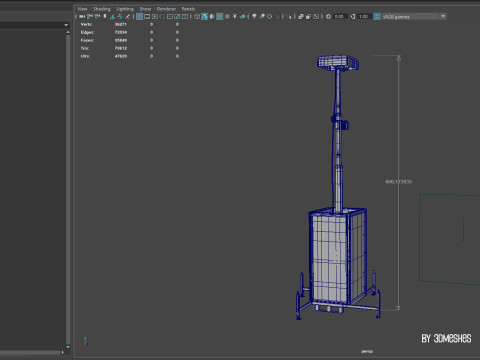The width and height of the screenshot is (480, 360).
Task: Toggle the Film Gate display
Action: (147, 16)
